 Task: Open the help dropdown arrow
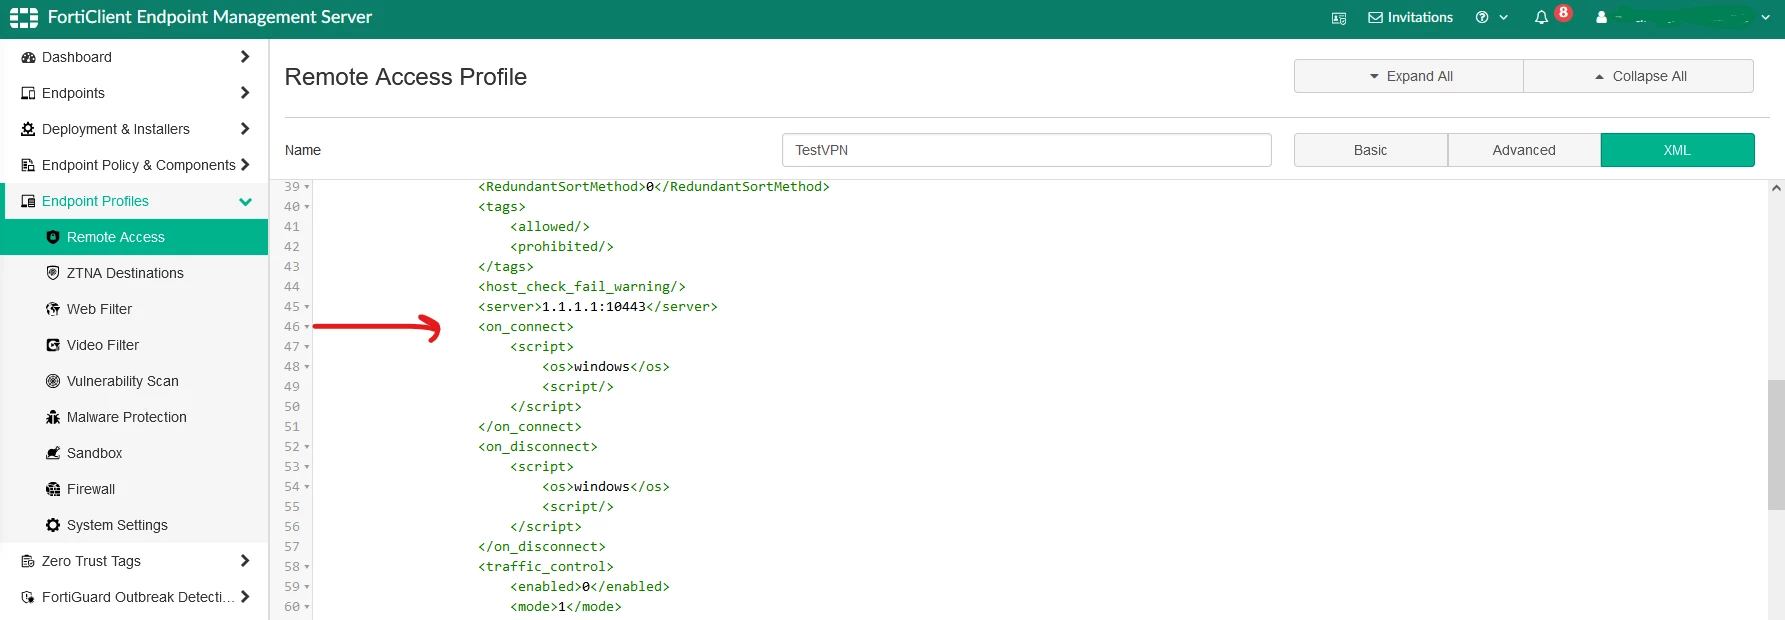[x=1503, y=18]
